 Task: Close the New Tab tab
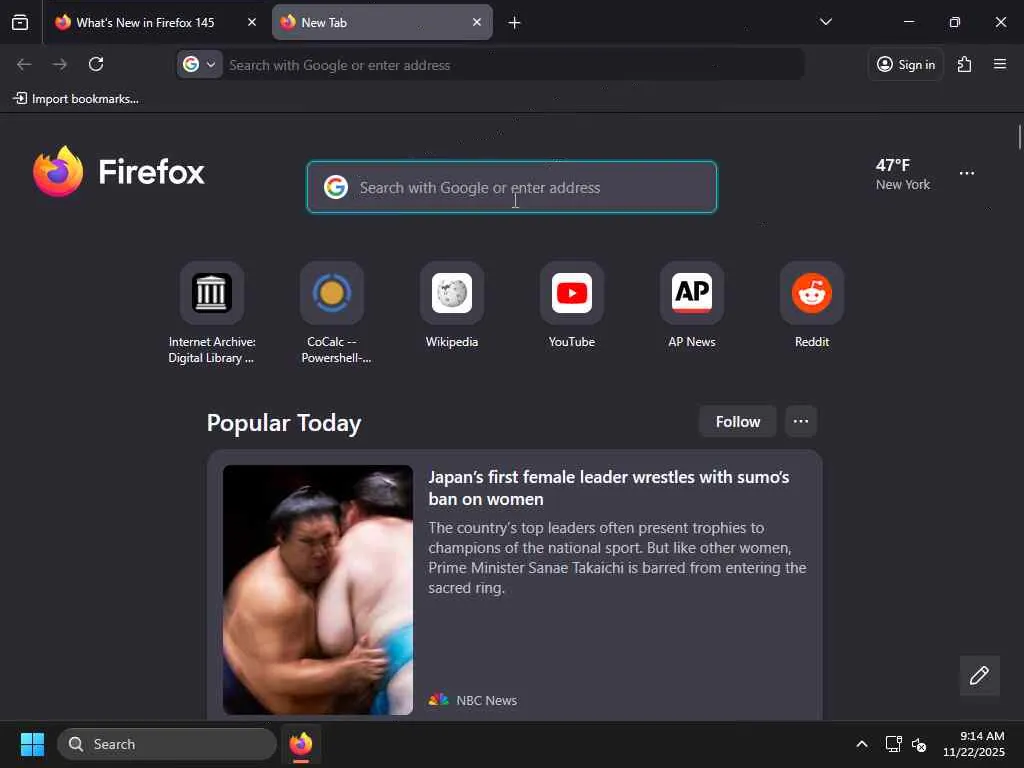477,22
